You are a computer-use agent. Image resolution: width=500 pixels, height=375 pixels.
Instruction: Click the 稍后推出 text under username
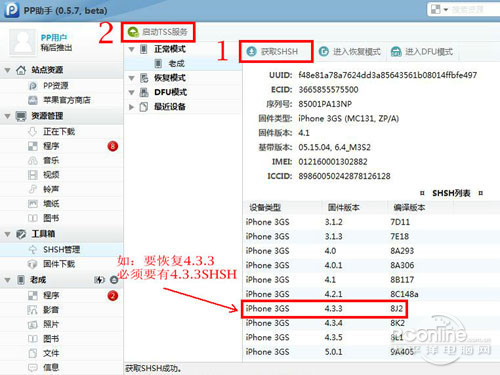[x=56, y=48]
